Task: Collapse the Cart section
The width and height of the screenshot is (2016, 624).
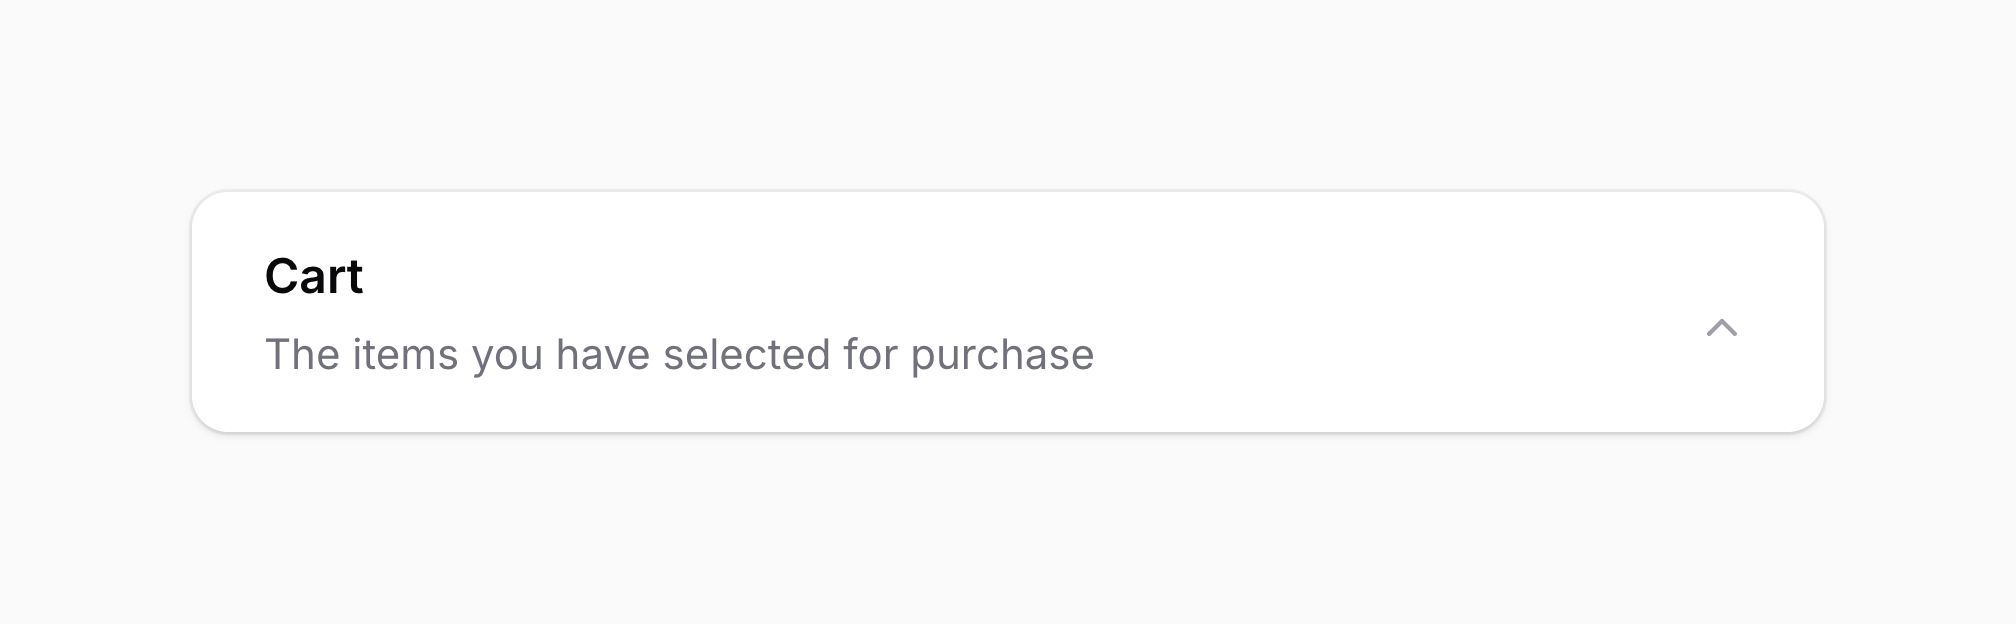Action: (1721, 328)
